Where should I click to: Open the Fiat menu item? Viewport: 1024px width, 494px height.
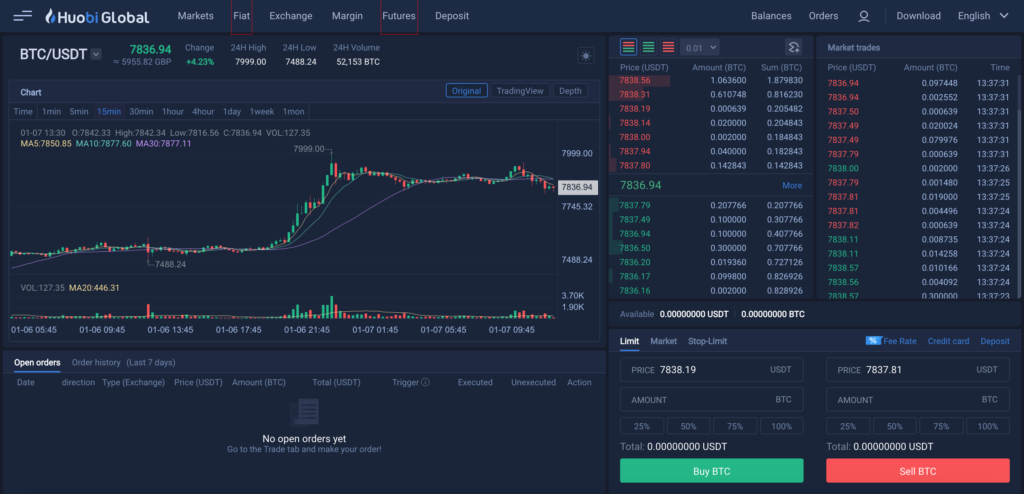[x=242, y=16]
